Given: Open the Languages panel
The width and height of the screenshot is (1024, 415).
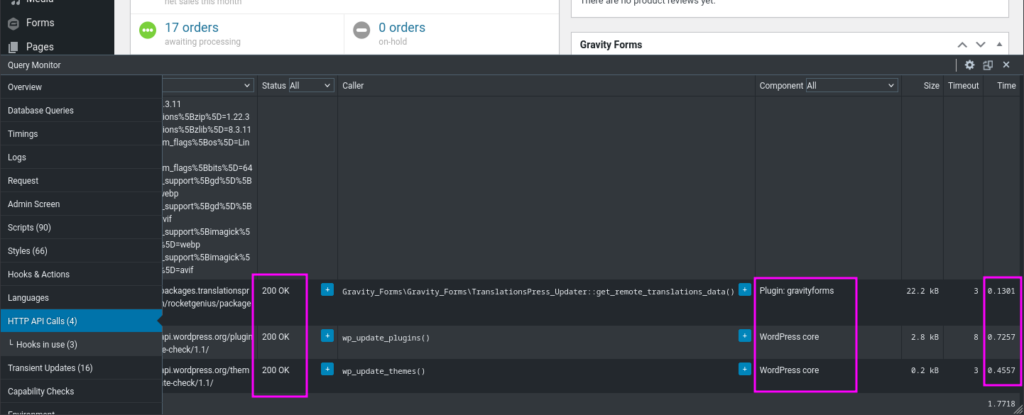Looking at the screenshot, I should point(81,298).
